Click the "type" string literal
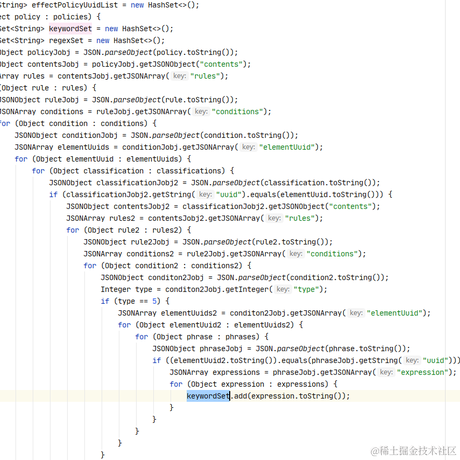This screenshot has height=460, width=460. click(306, 289)
